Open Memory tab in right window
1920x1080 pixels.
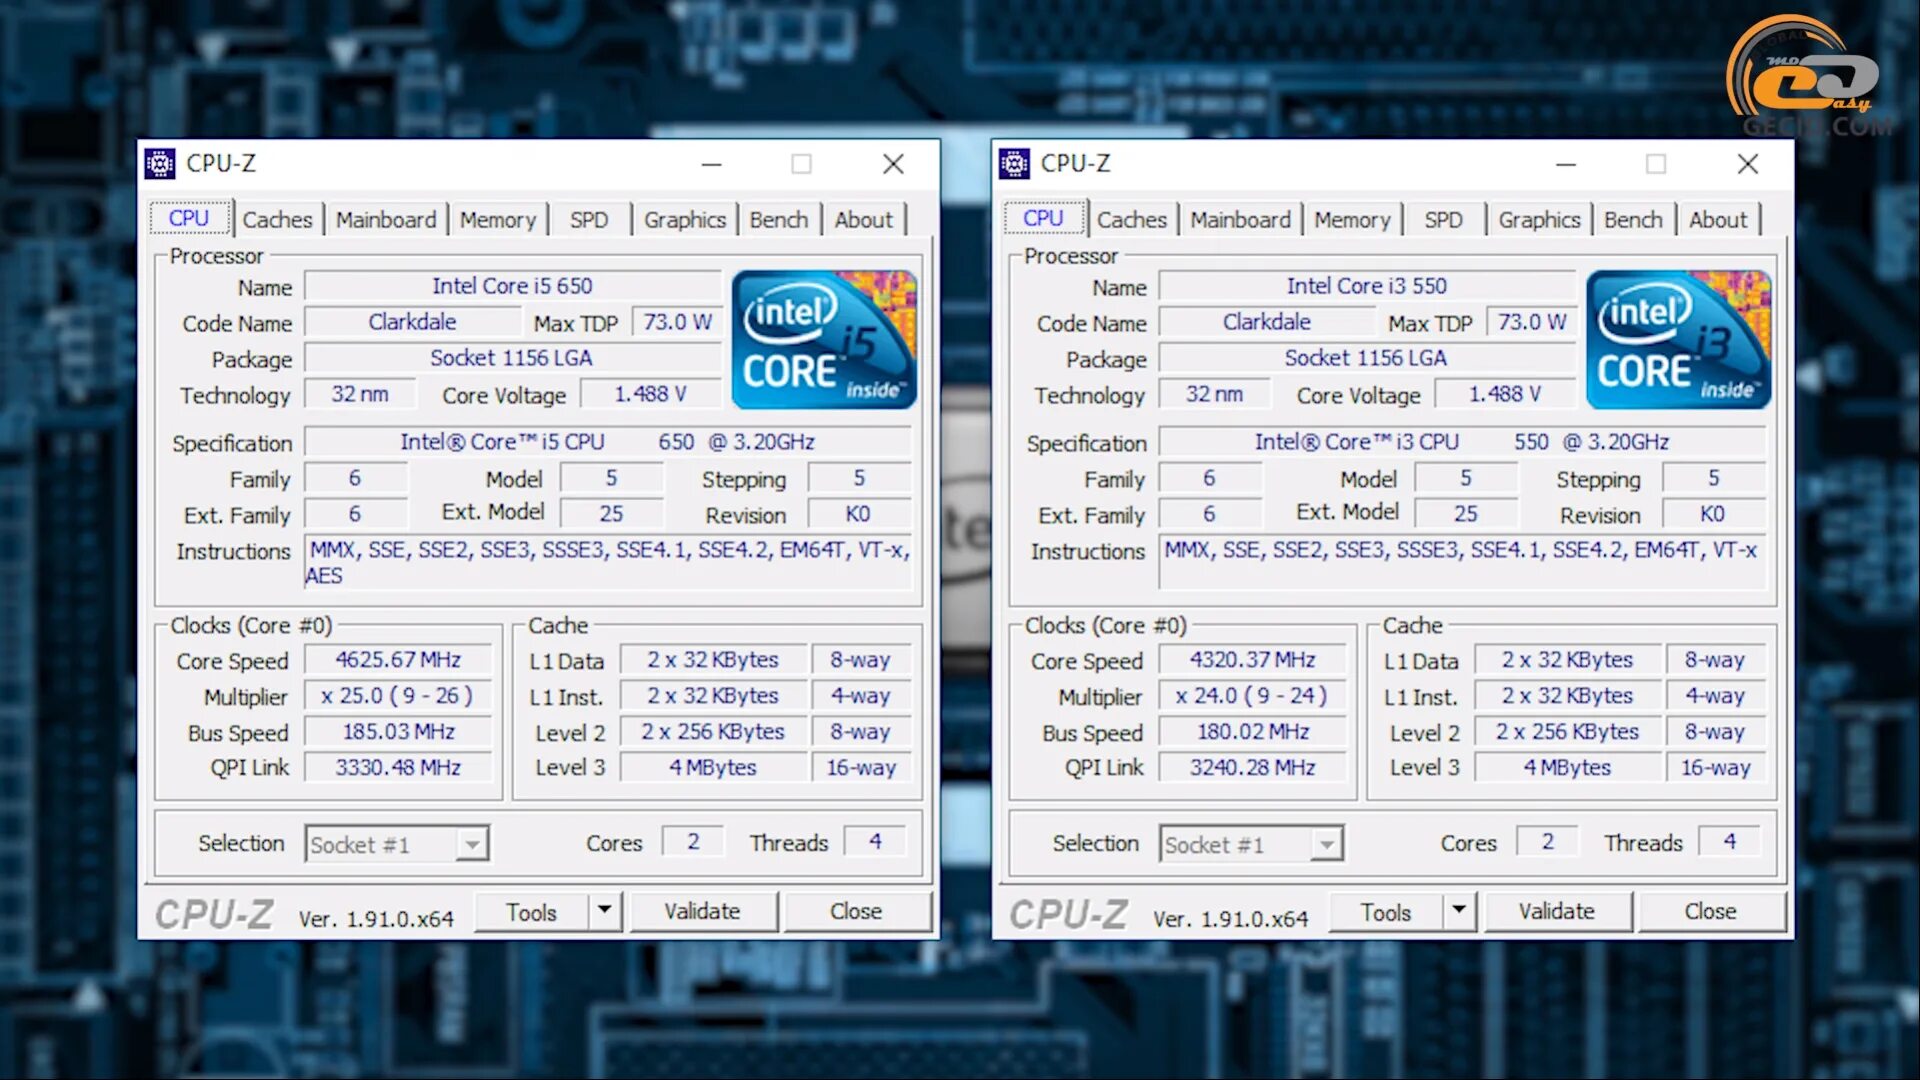point(1352,220)
